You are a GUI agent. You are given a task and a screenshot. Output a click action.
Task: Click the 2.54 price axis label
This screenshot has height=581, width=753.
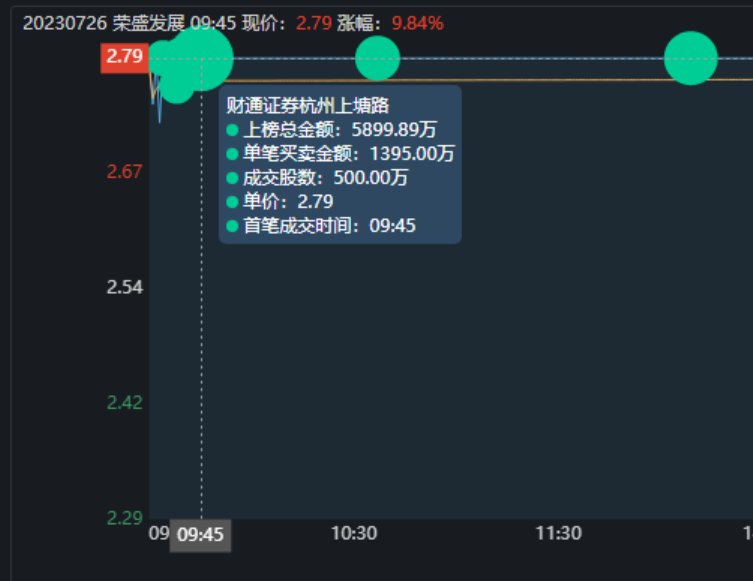(x=125, y=288)
